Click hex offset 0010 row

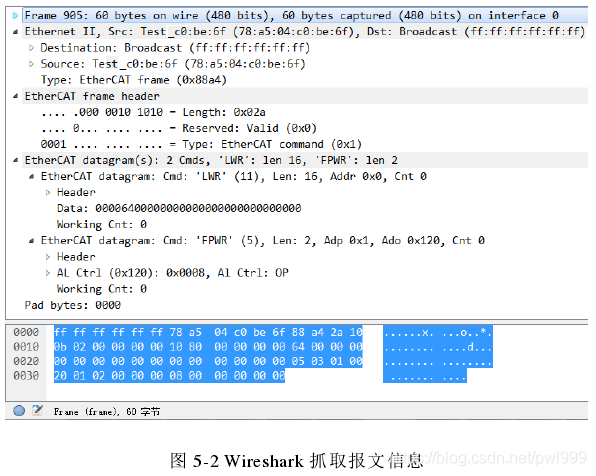click(x=26, y=347)
